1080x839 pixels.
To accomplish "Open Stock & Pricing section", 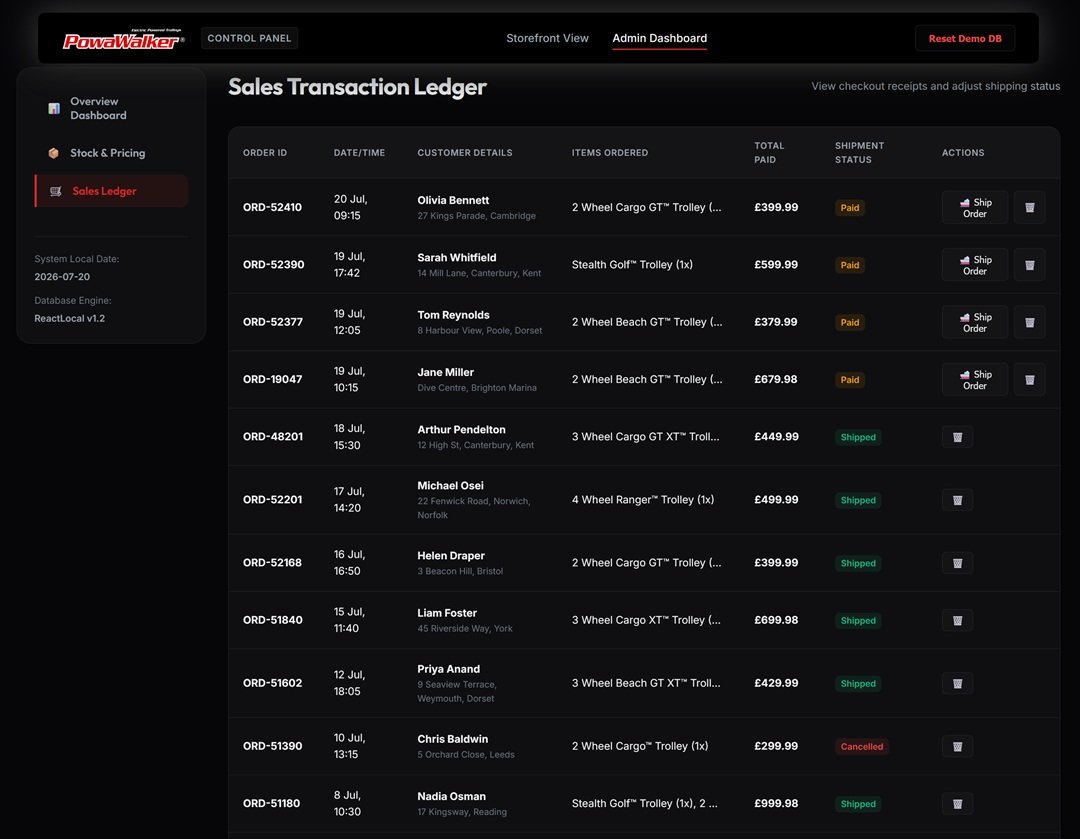I will tap(111, 153).
